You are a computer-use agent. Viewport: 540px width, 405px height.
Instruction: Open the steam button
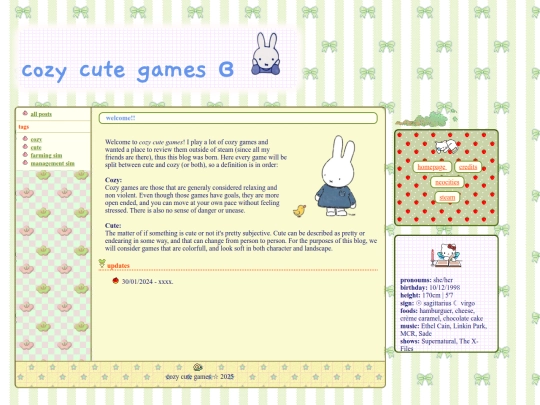click(447, 197)
